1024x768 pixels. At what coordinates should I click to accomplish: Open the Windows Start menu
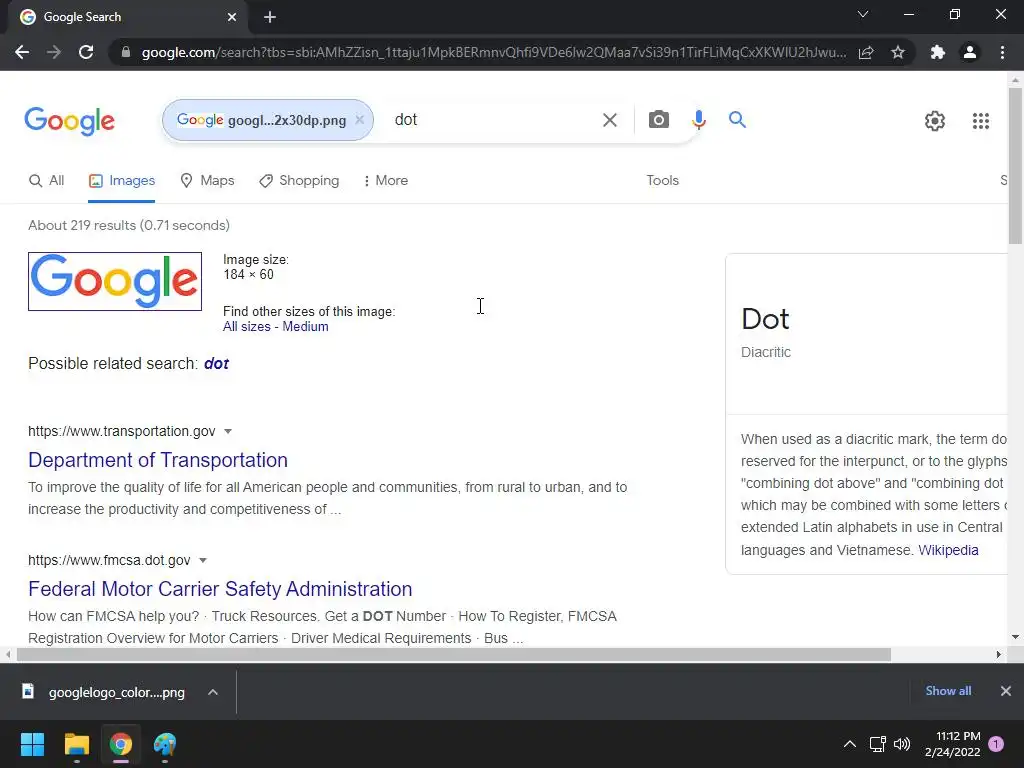(32, 744)
